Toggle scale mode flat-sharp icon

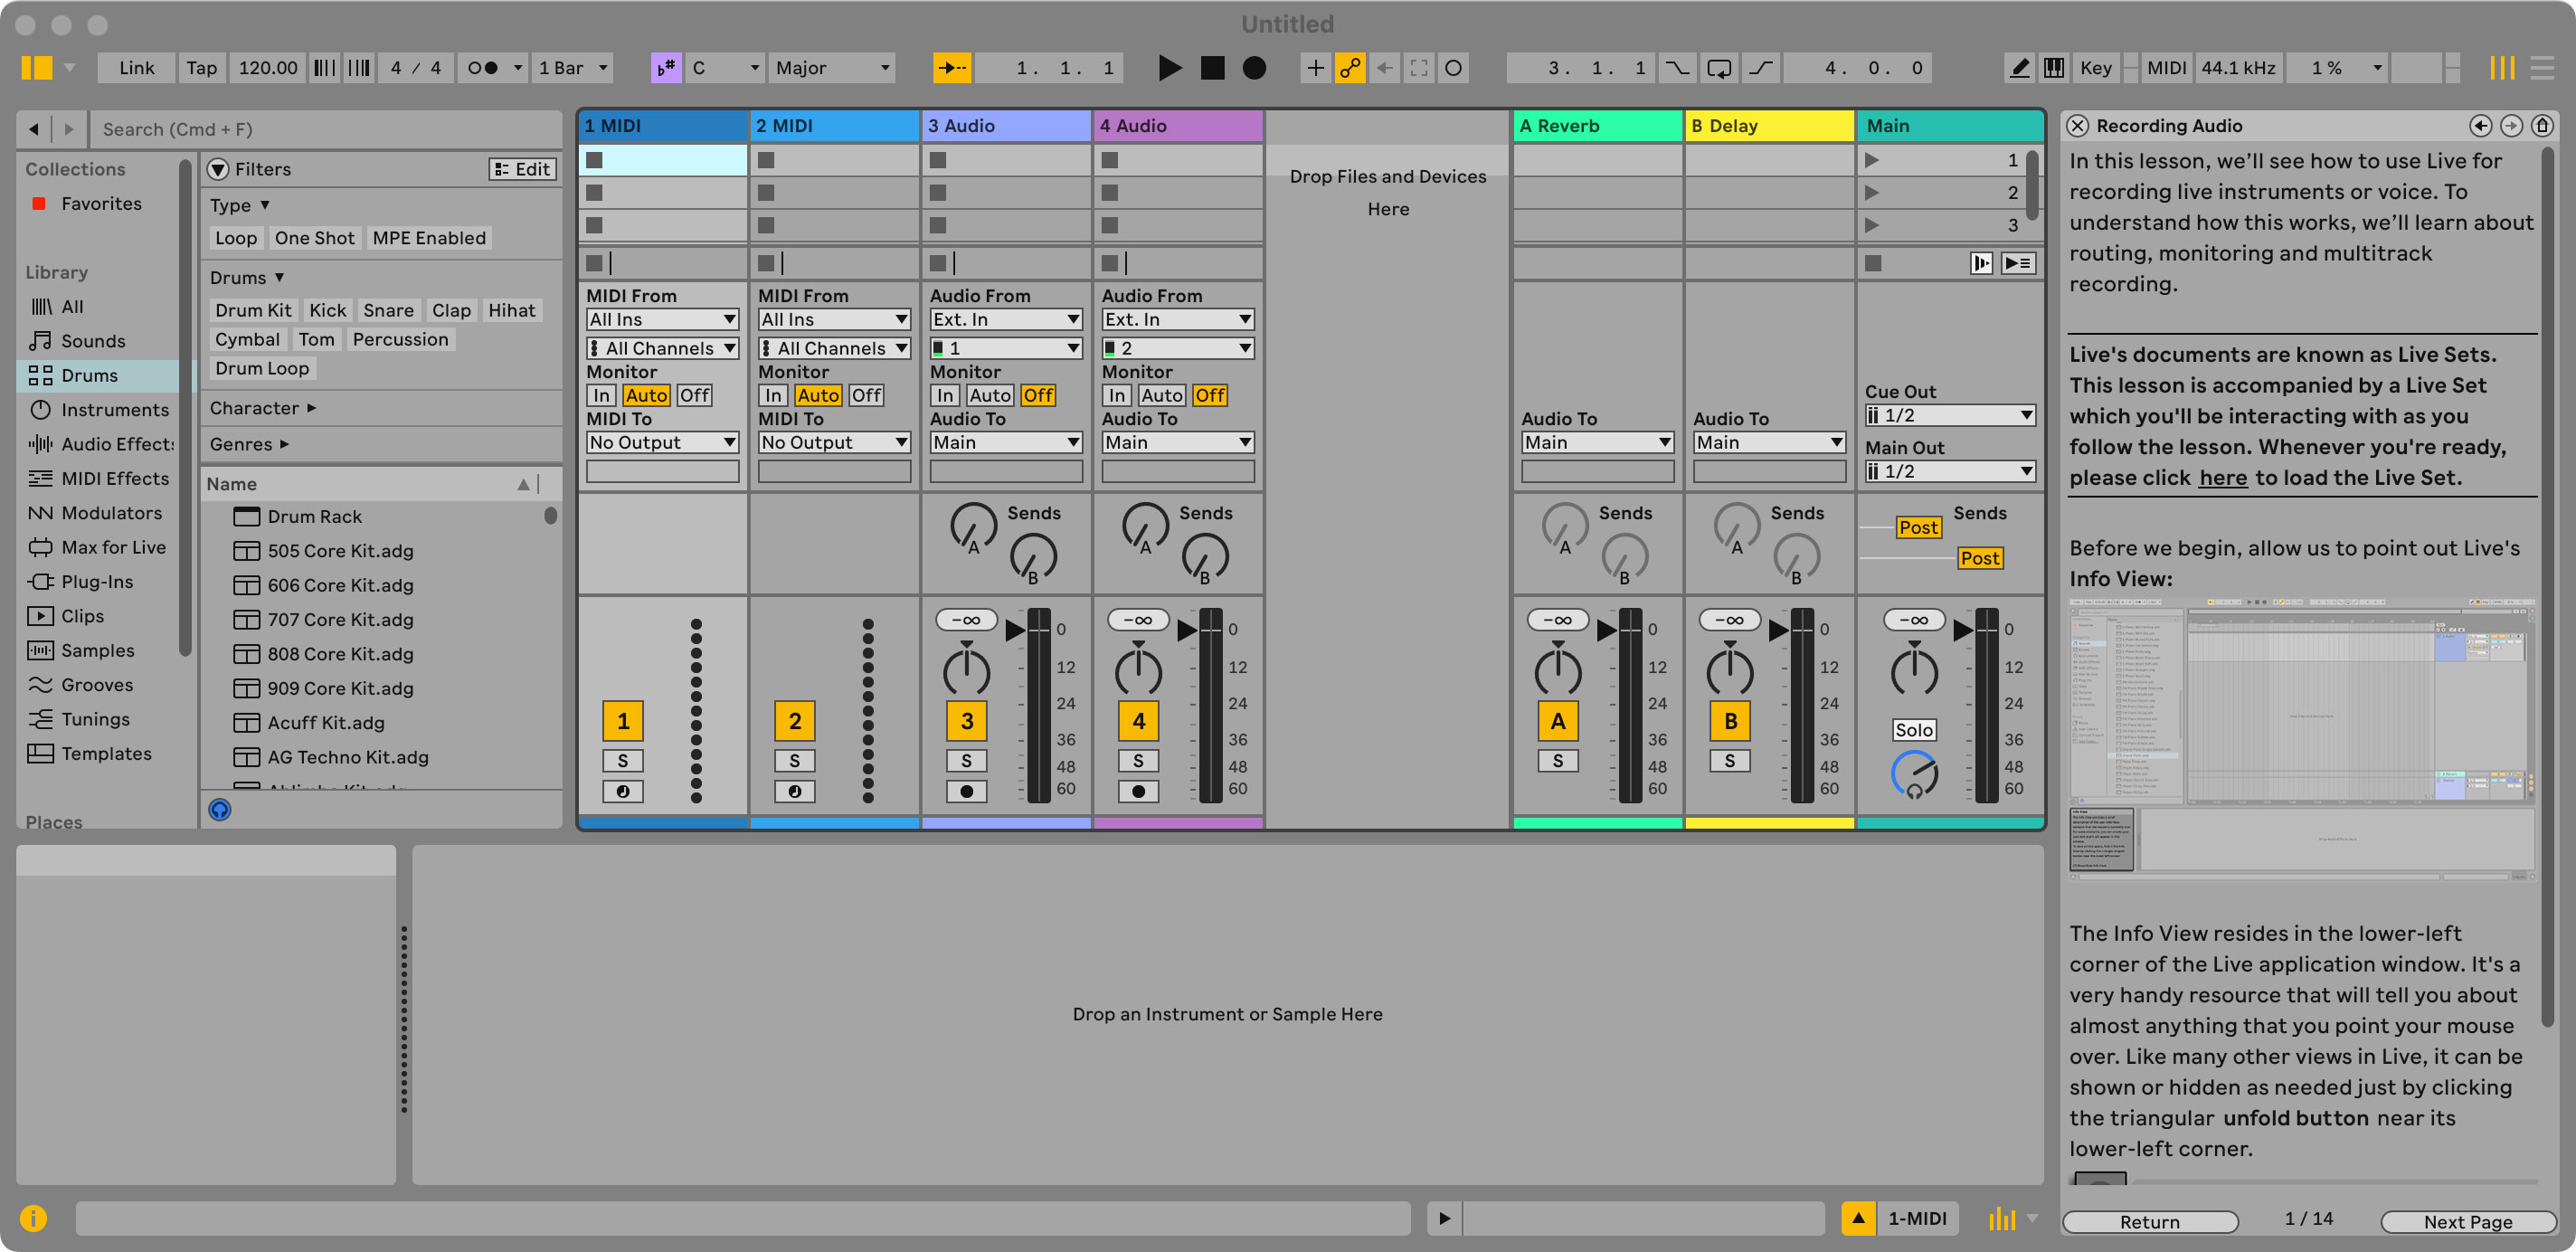pyautogui.click(x=665, y=68)
